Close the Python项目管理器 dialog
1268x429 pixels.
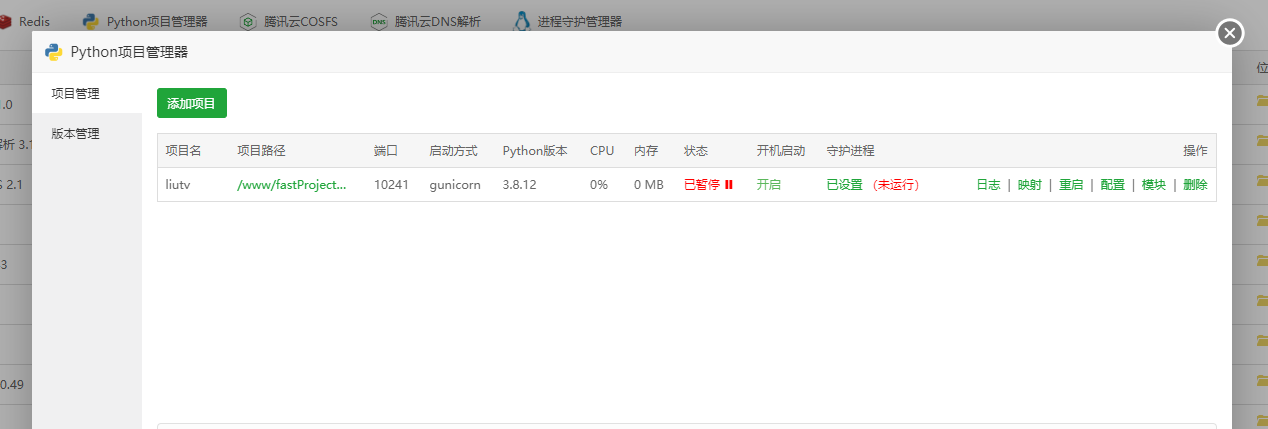click(x=1230, y=33)
